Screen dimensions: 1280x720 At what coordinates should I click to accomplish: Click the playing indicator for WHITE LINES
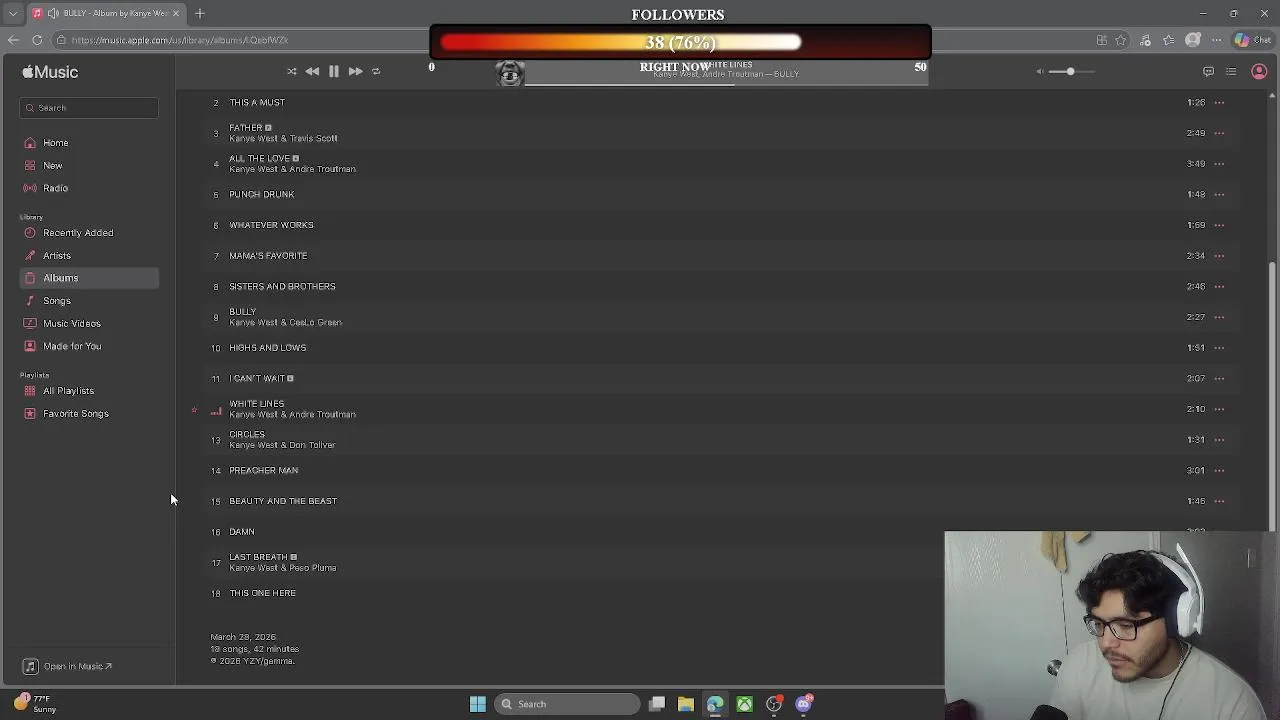click(216, 410)
